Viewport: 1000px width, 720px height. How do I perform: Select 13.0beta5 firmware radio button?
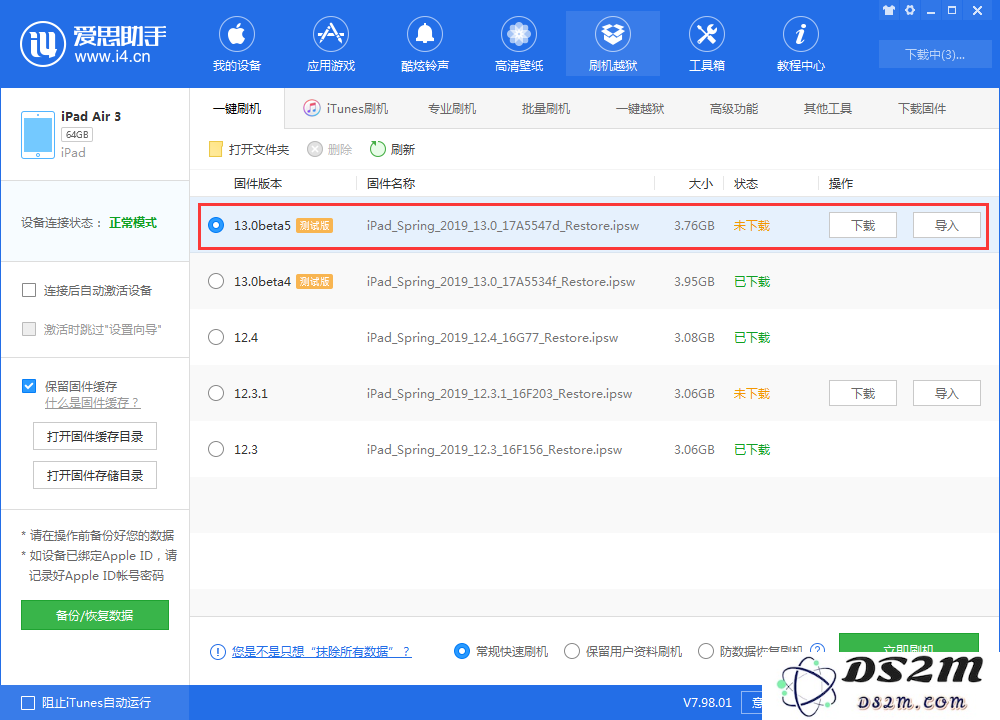pos(216,225)
